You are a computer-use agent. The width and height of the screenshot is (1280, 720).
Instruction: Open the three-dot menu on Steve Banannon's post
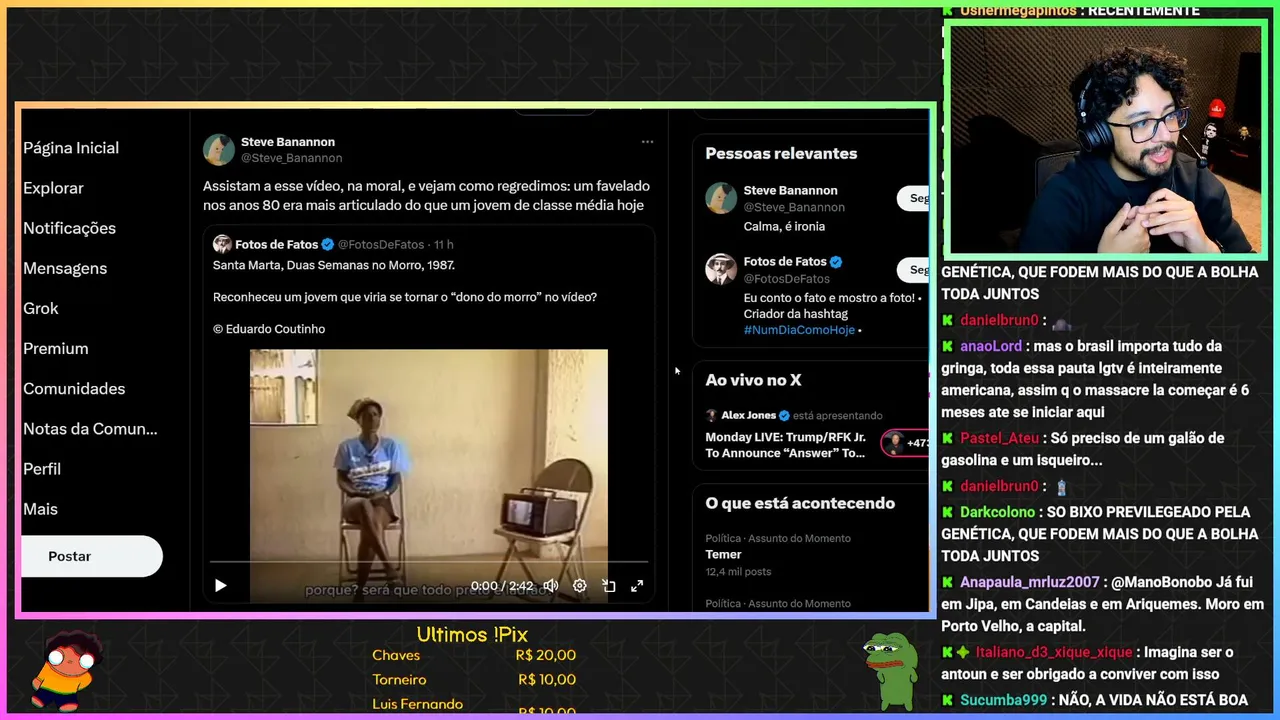click(647, 142)
